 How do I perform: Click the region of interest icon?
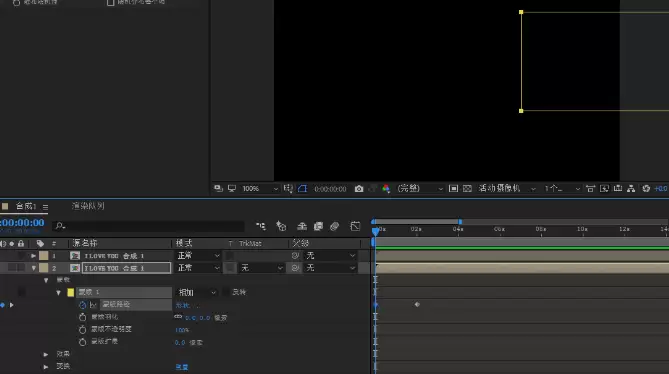click(x=453, y=188)
